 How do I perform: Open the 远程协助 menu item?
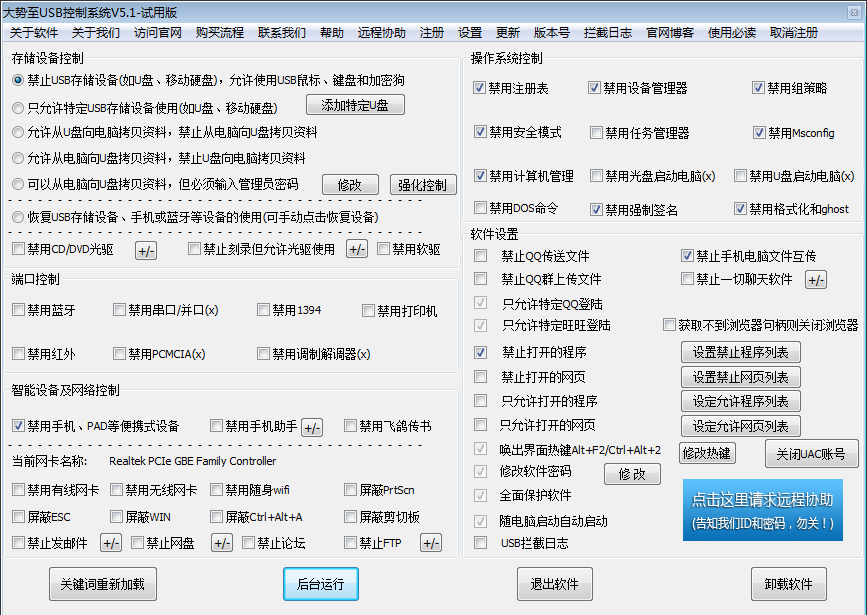[382, 32]
